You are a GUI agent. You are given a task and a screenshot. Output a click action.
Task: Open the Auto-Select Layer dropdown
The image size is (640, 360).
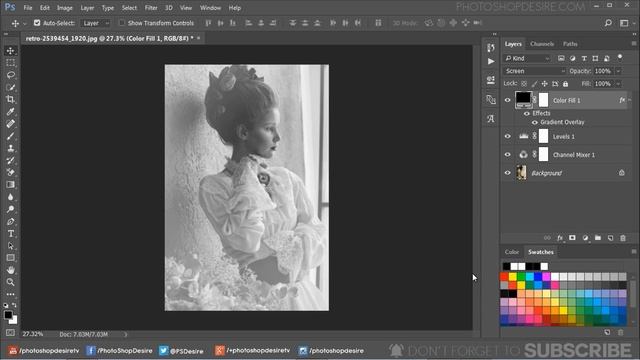[96, 23]
